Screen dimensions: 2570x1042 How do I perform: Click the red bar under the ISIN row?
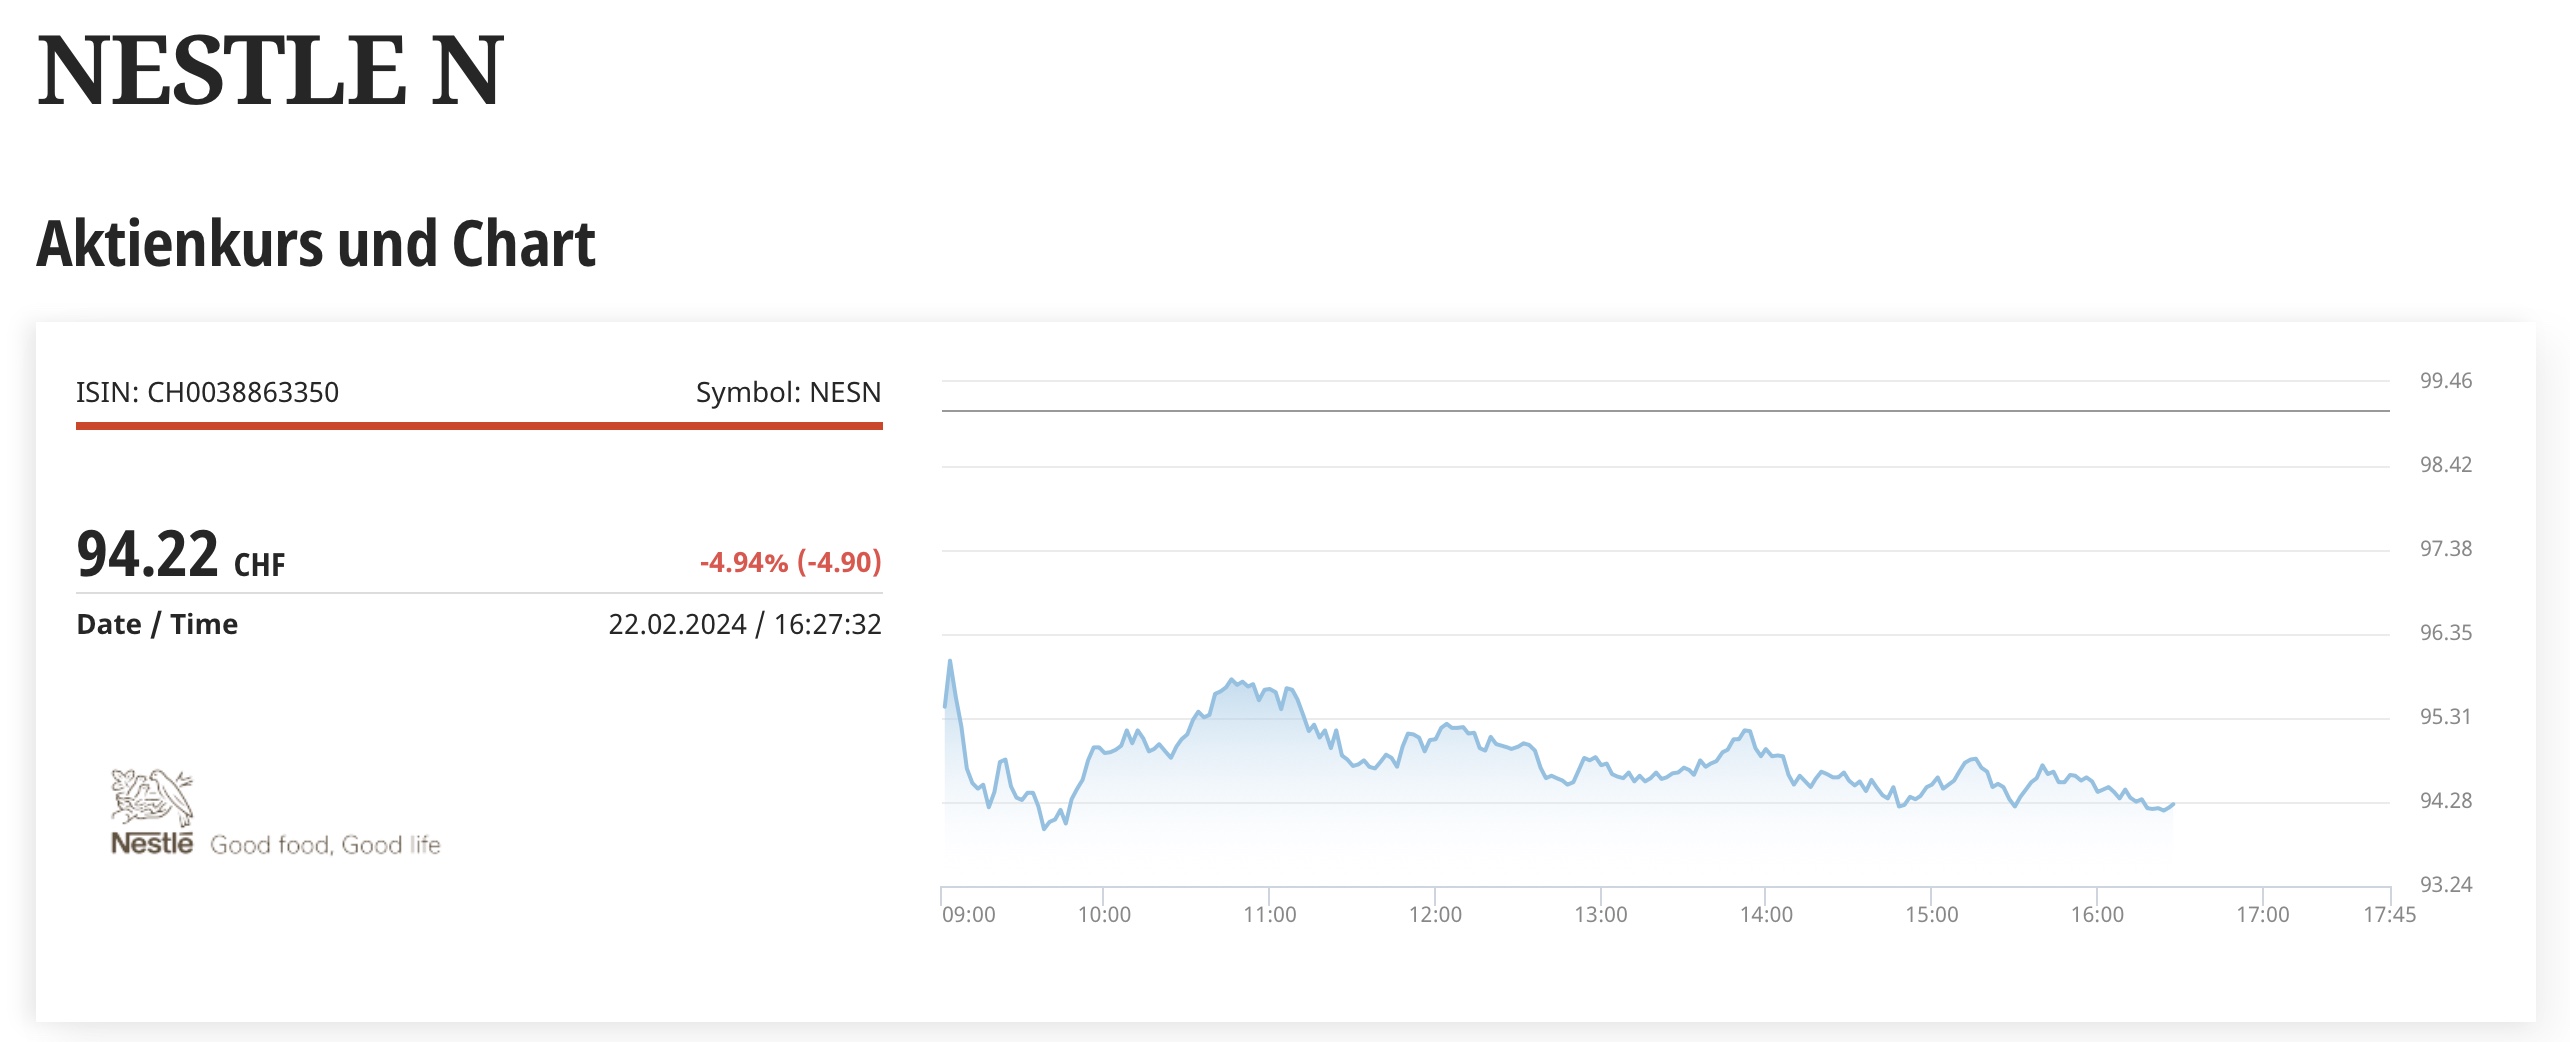(x=479, y=426)
